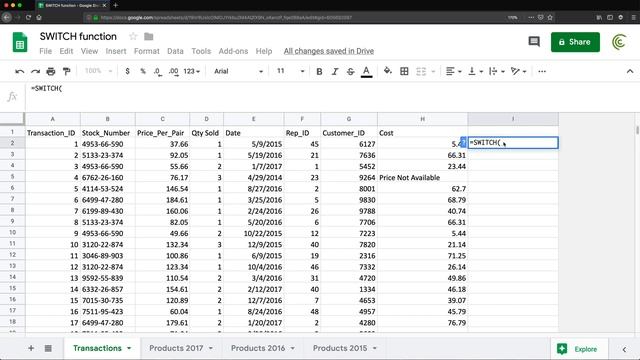Open the zoom 100% dropdown
The image size is (640, 360).
tap(98, 71)
